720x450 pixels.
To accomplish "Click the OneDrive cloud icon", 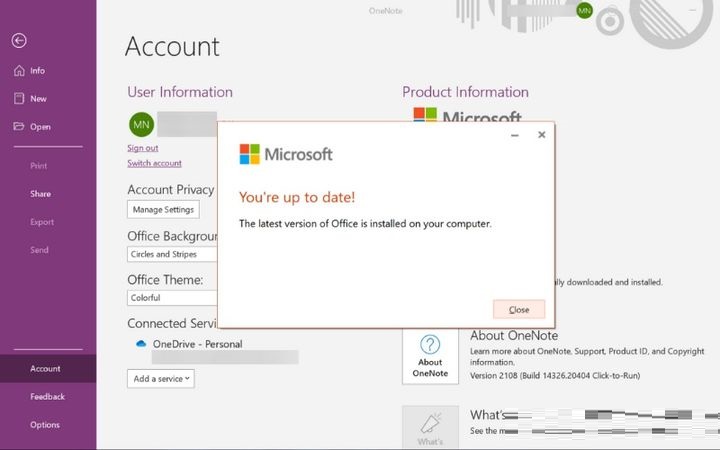I will pos(141,344).
